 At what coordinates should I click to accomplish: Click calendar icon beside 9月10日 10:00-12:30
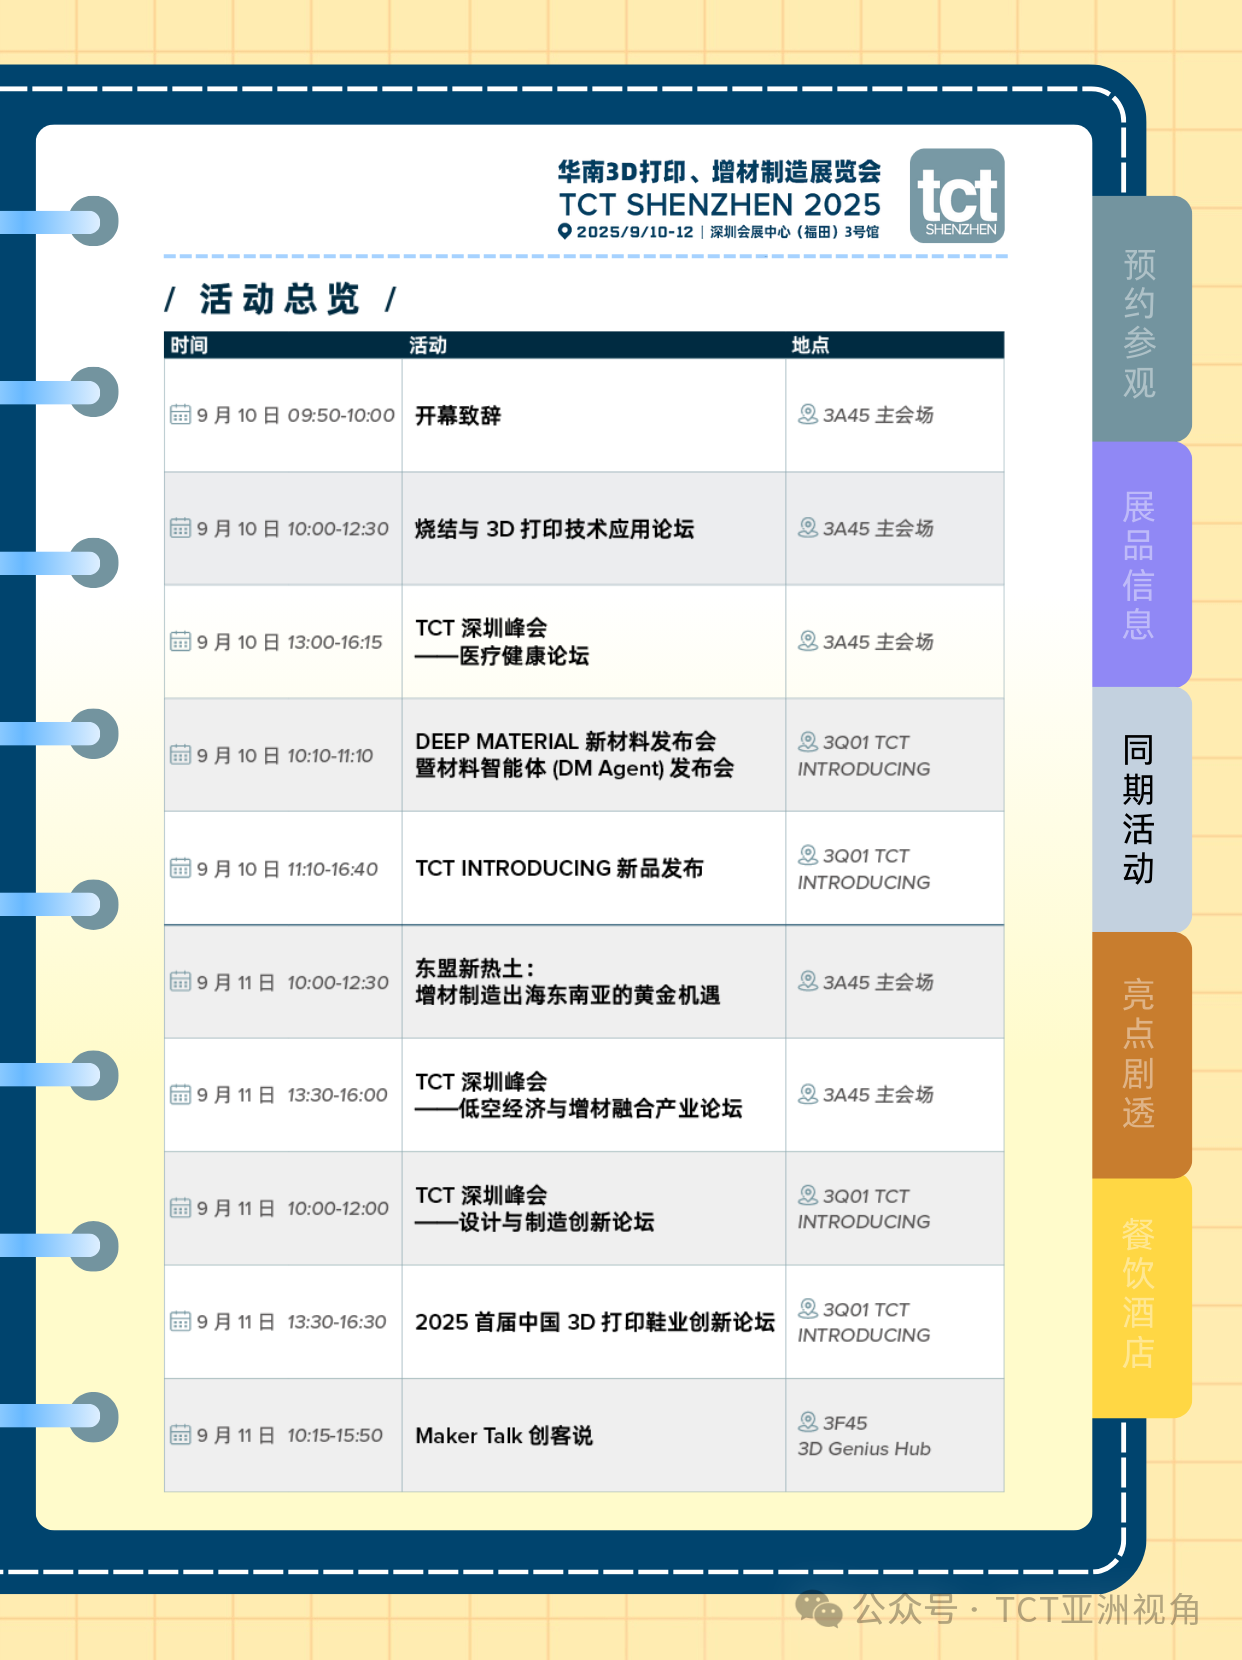click(180, 528)
